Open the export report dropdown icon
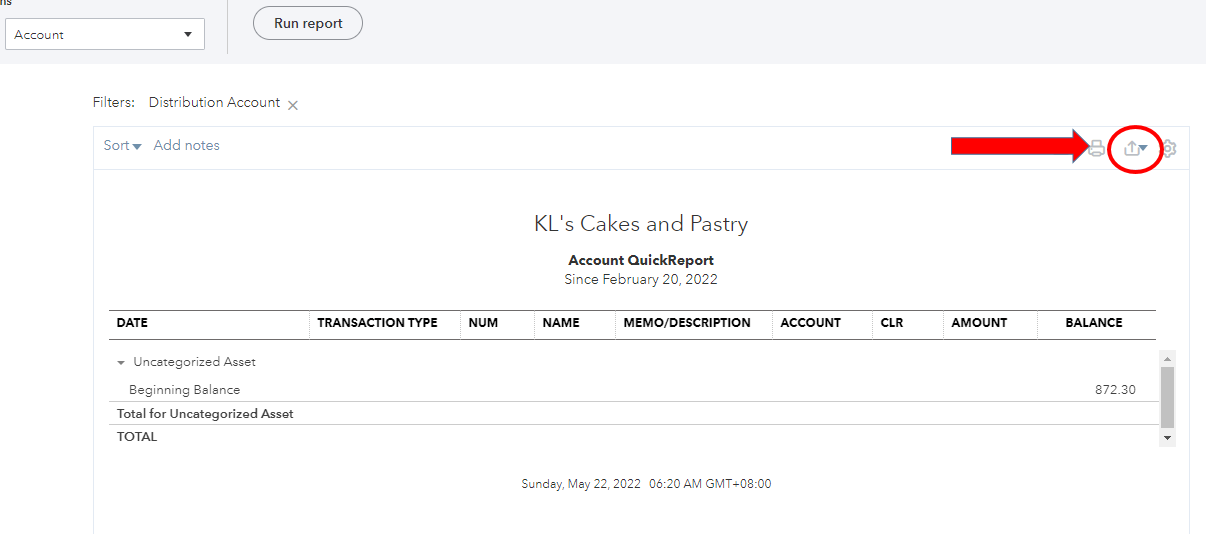The height and width of the screenshot is (534, 1206). point(1135,148)
